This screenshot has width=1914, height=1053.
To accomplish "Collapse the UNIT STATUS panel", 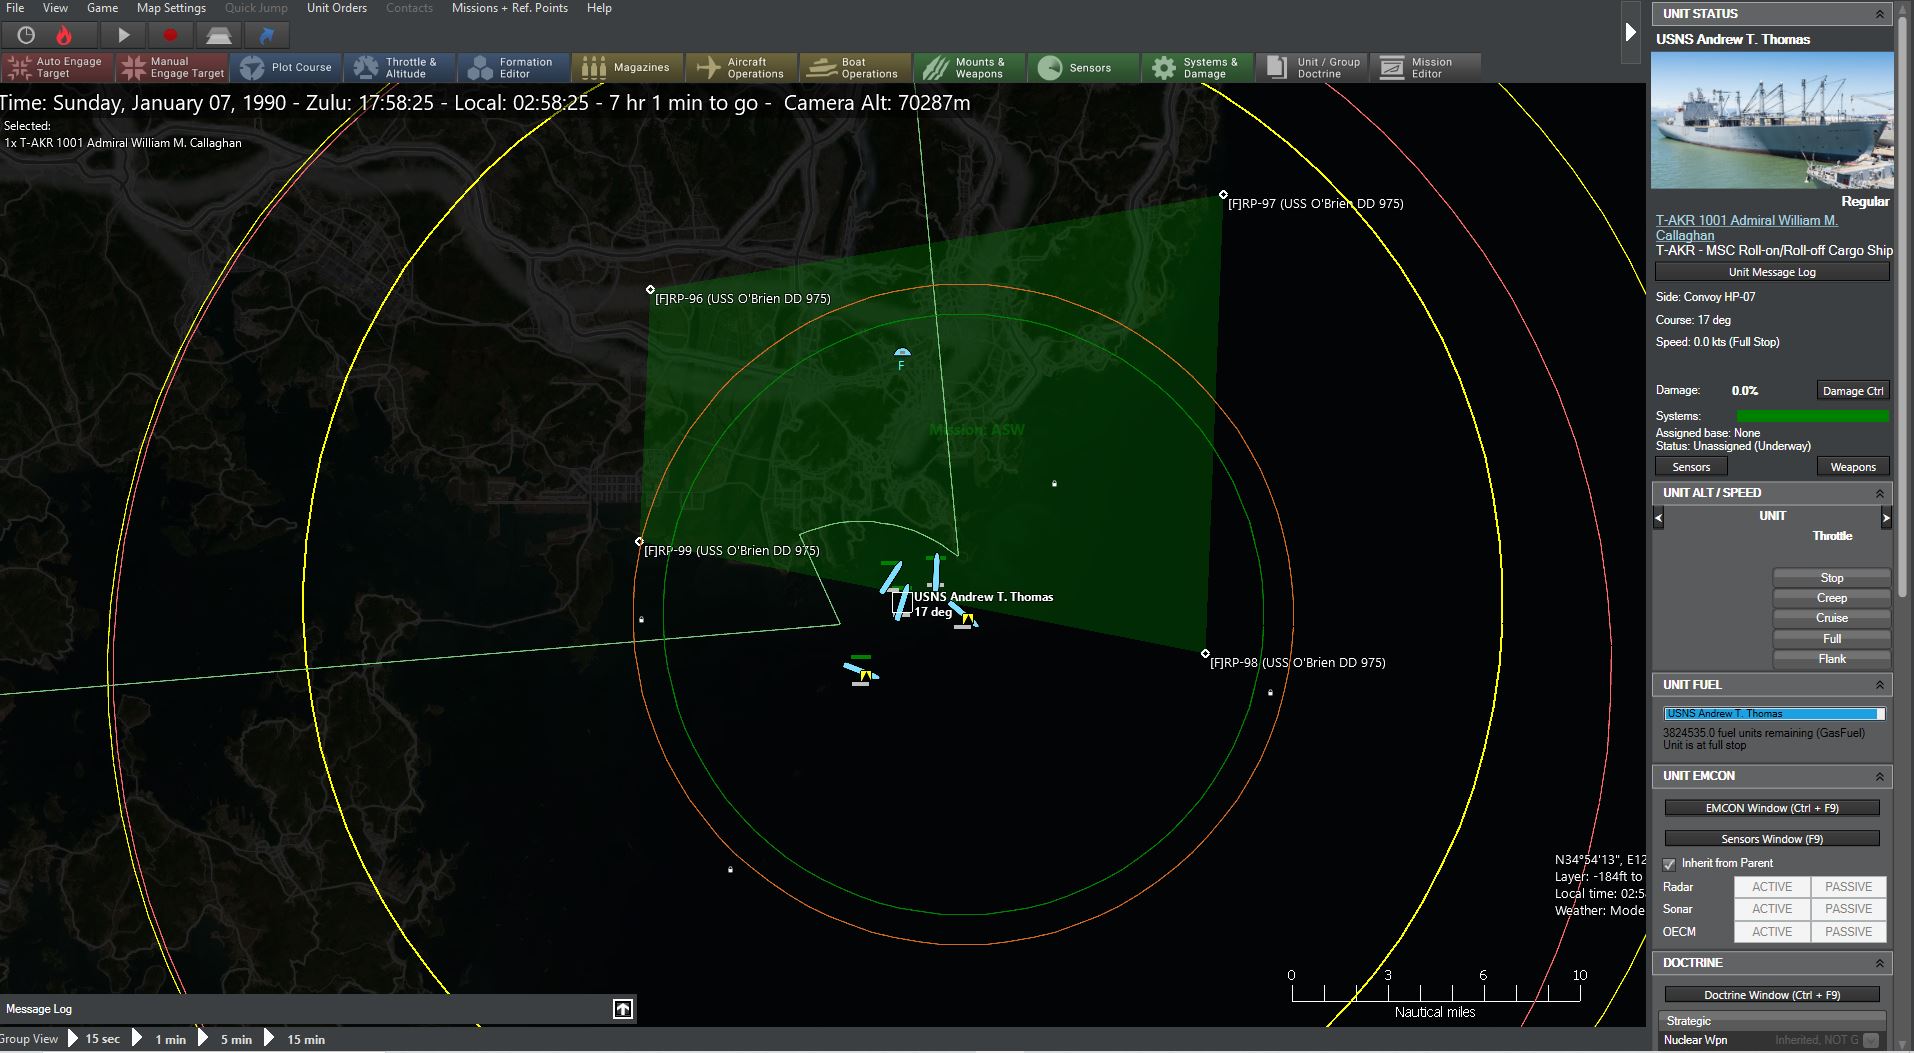I will coord(1879,14).
